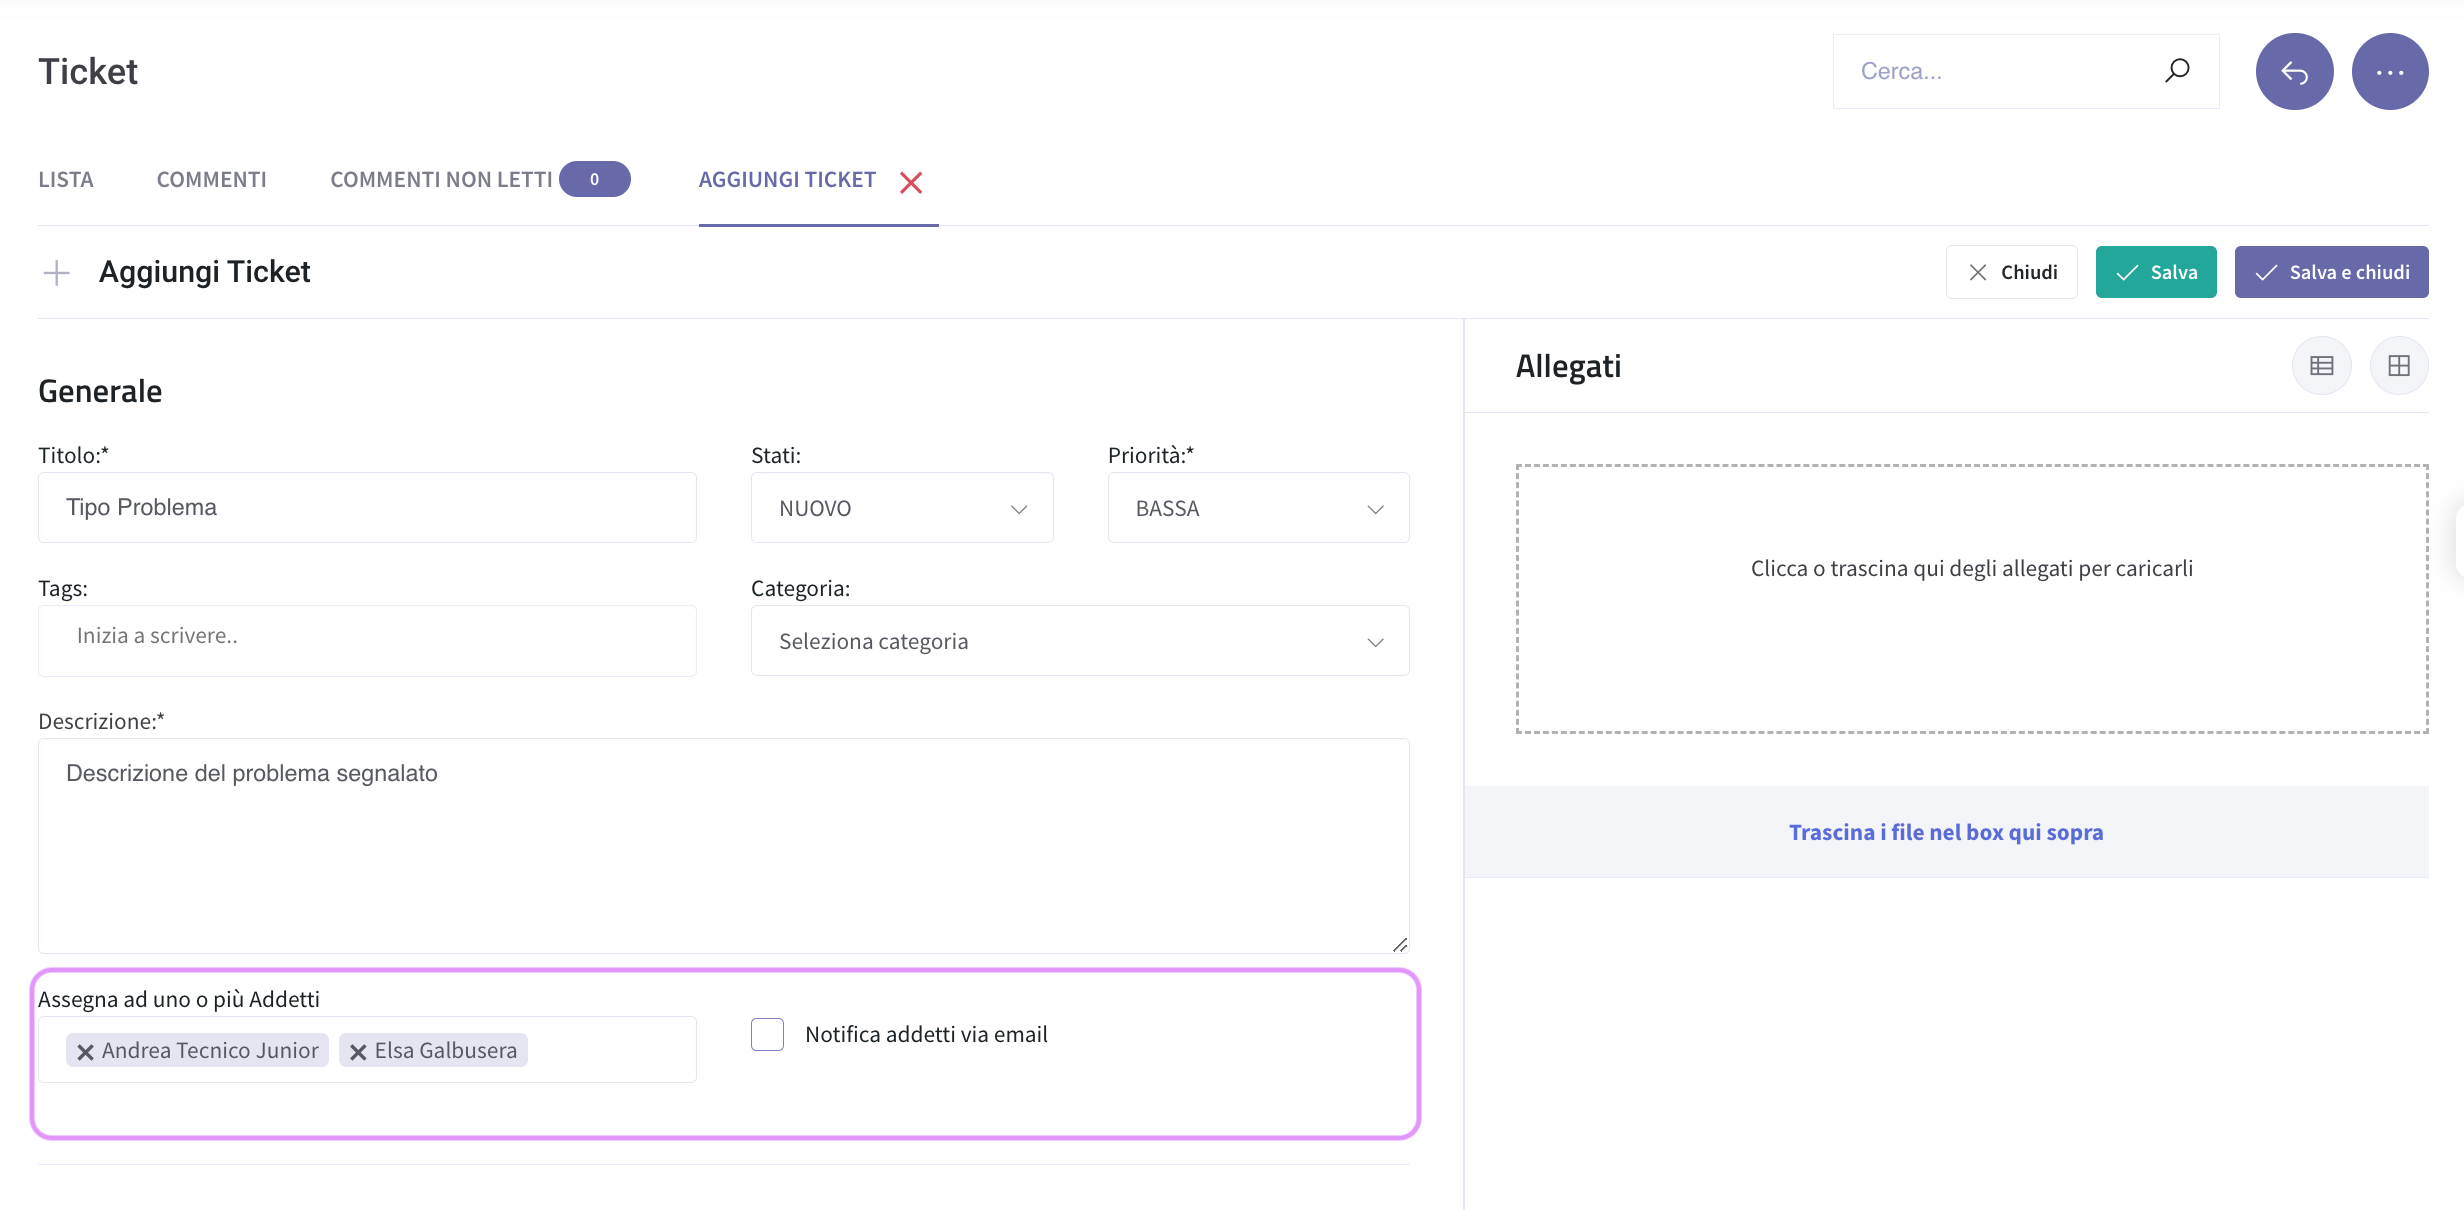2464x1210 pixels.
Task: Click the Assegna addetti multi-select field
Action: [367, 1050]
